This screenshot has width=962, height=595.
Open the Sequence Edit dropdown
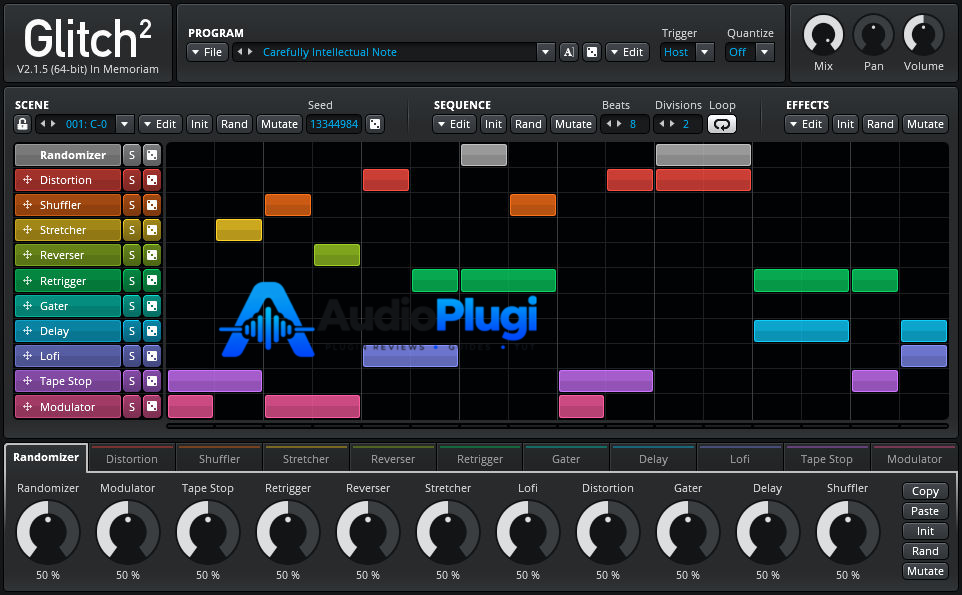[x=454, y=124]
